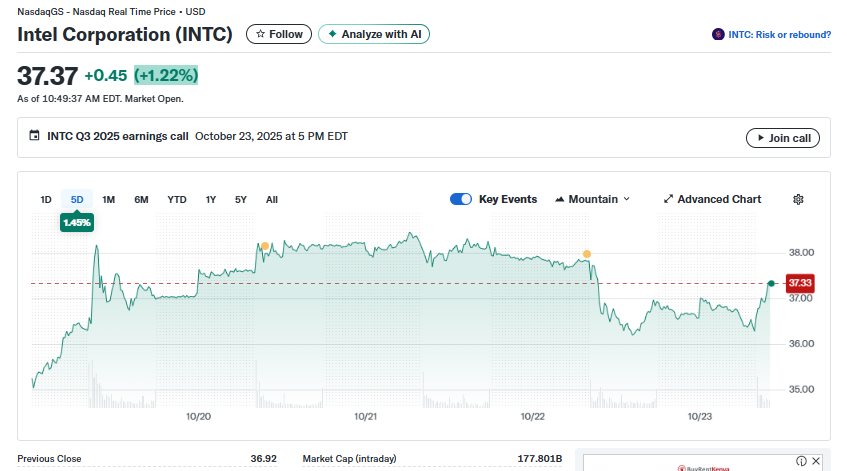This screenshot has width=847, height=471.
Task: Select the 5D time range
Action: (77, 199)
